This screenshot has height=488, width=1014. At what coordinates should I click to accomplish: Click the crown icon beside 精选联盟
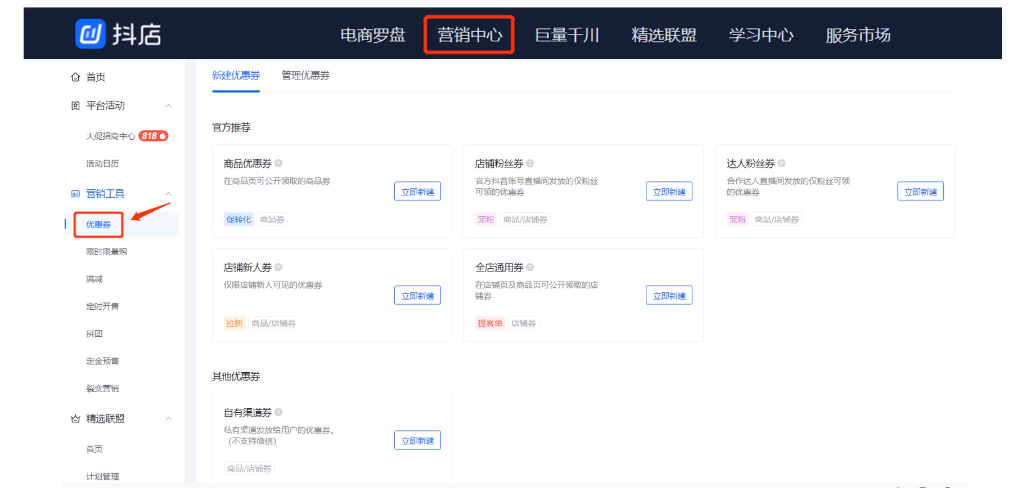(75, 419)
